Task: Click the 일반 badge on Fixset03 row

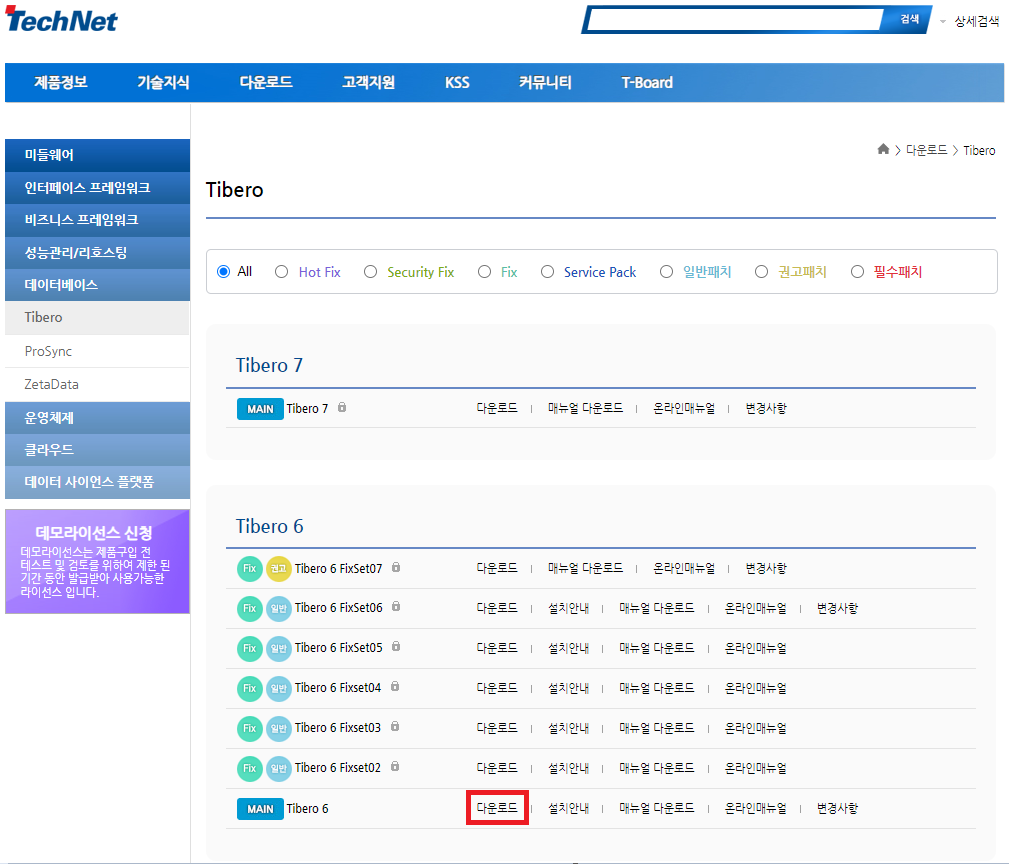Action: [x=279, y=728]
